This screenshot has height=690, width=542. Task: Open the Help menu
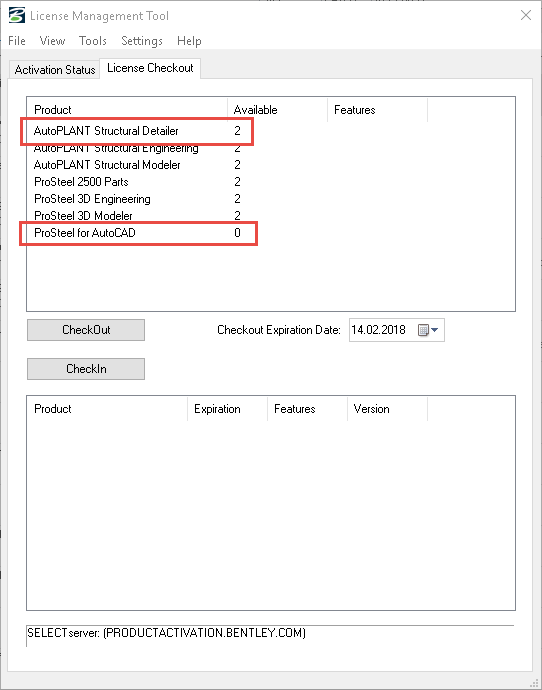coord(189,41)
